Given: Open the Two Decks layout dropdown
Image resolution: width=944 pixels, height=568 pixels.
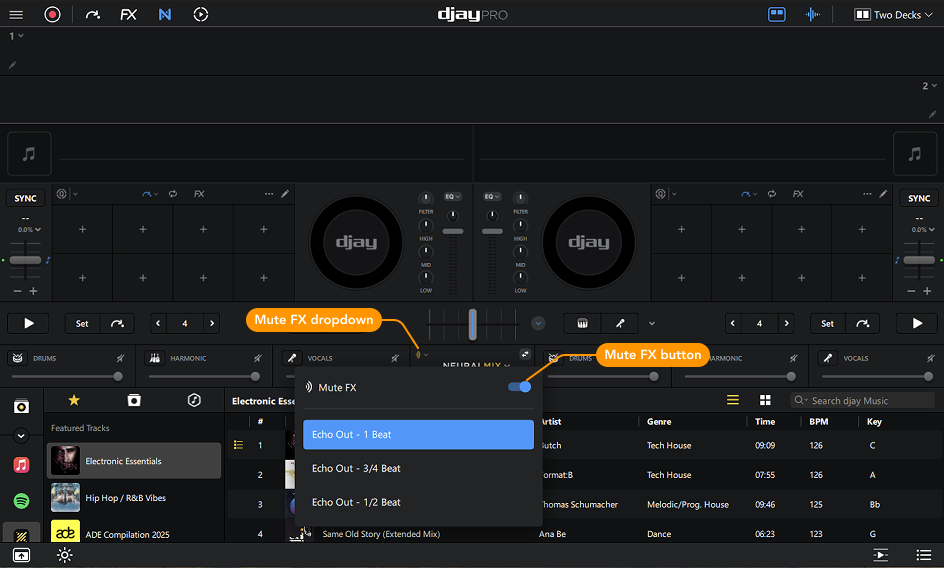Looking at the screenshot, I should [893, 14].
